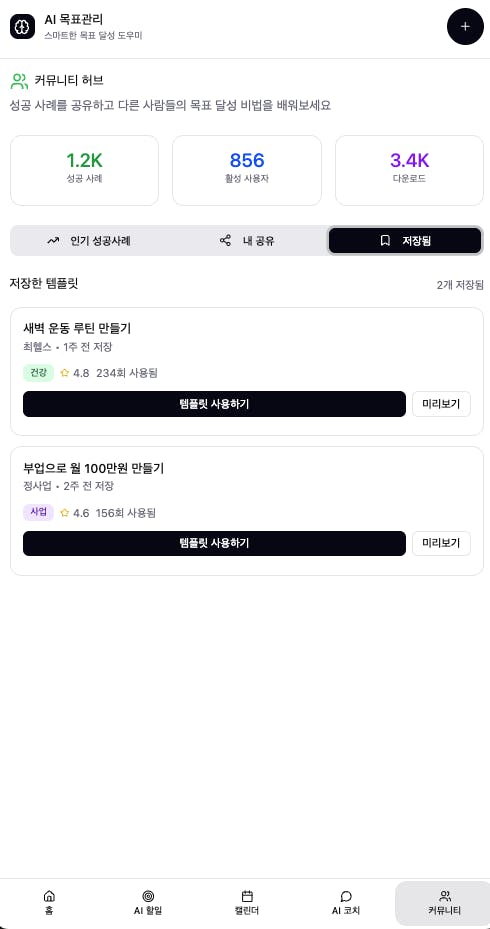
Task: Select the 커뮤니티 nav item
Action: 444,903
